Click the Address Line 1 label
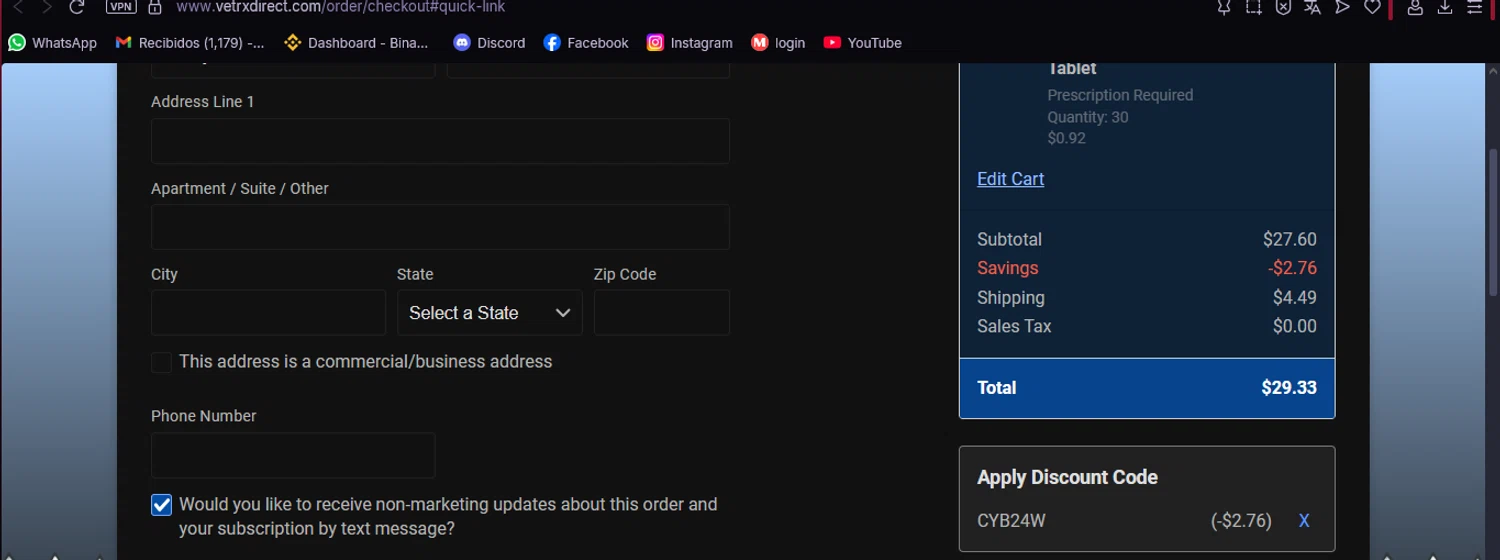The height and width of the screenshot is (560, 1500). tap(202, 102)
